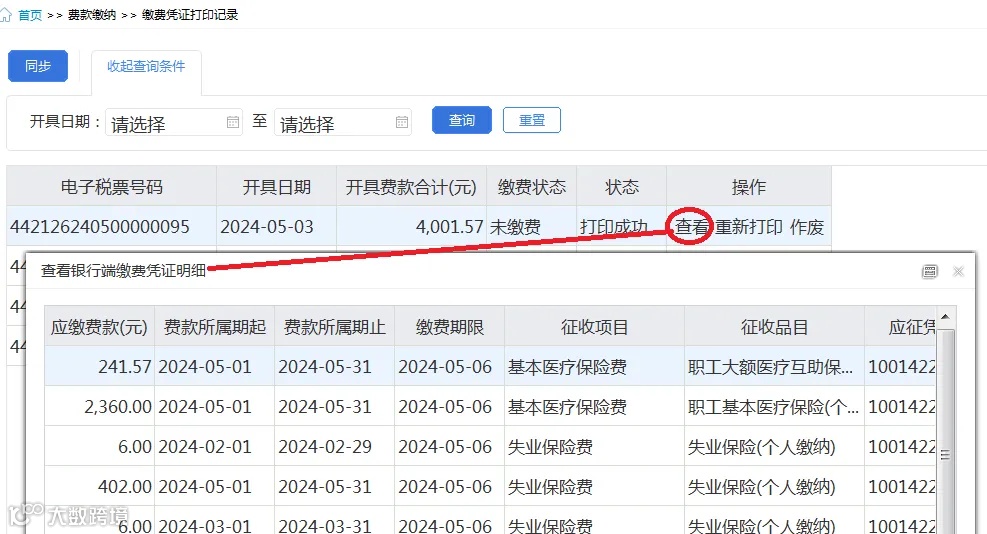Click the 费款缴纳 breadcrumb item
The image size is (987, 534).
point(92,14)
